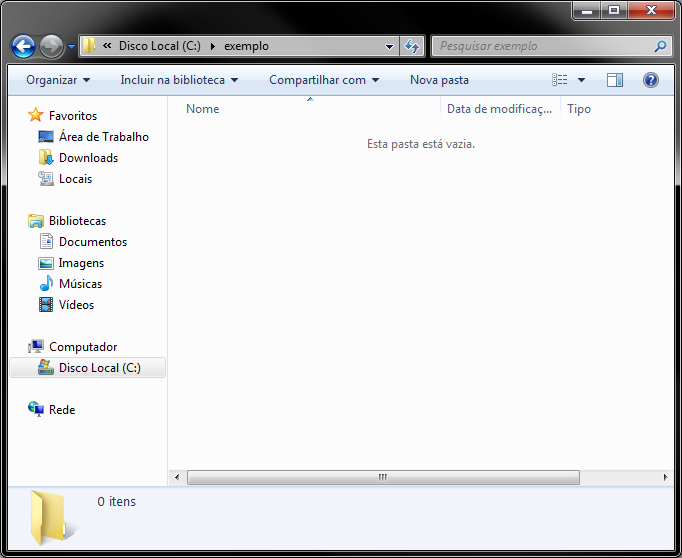Go back with the blue Back arrow

(23, 46)
